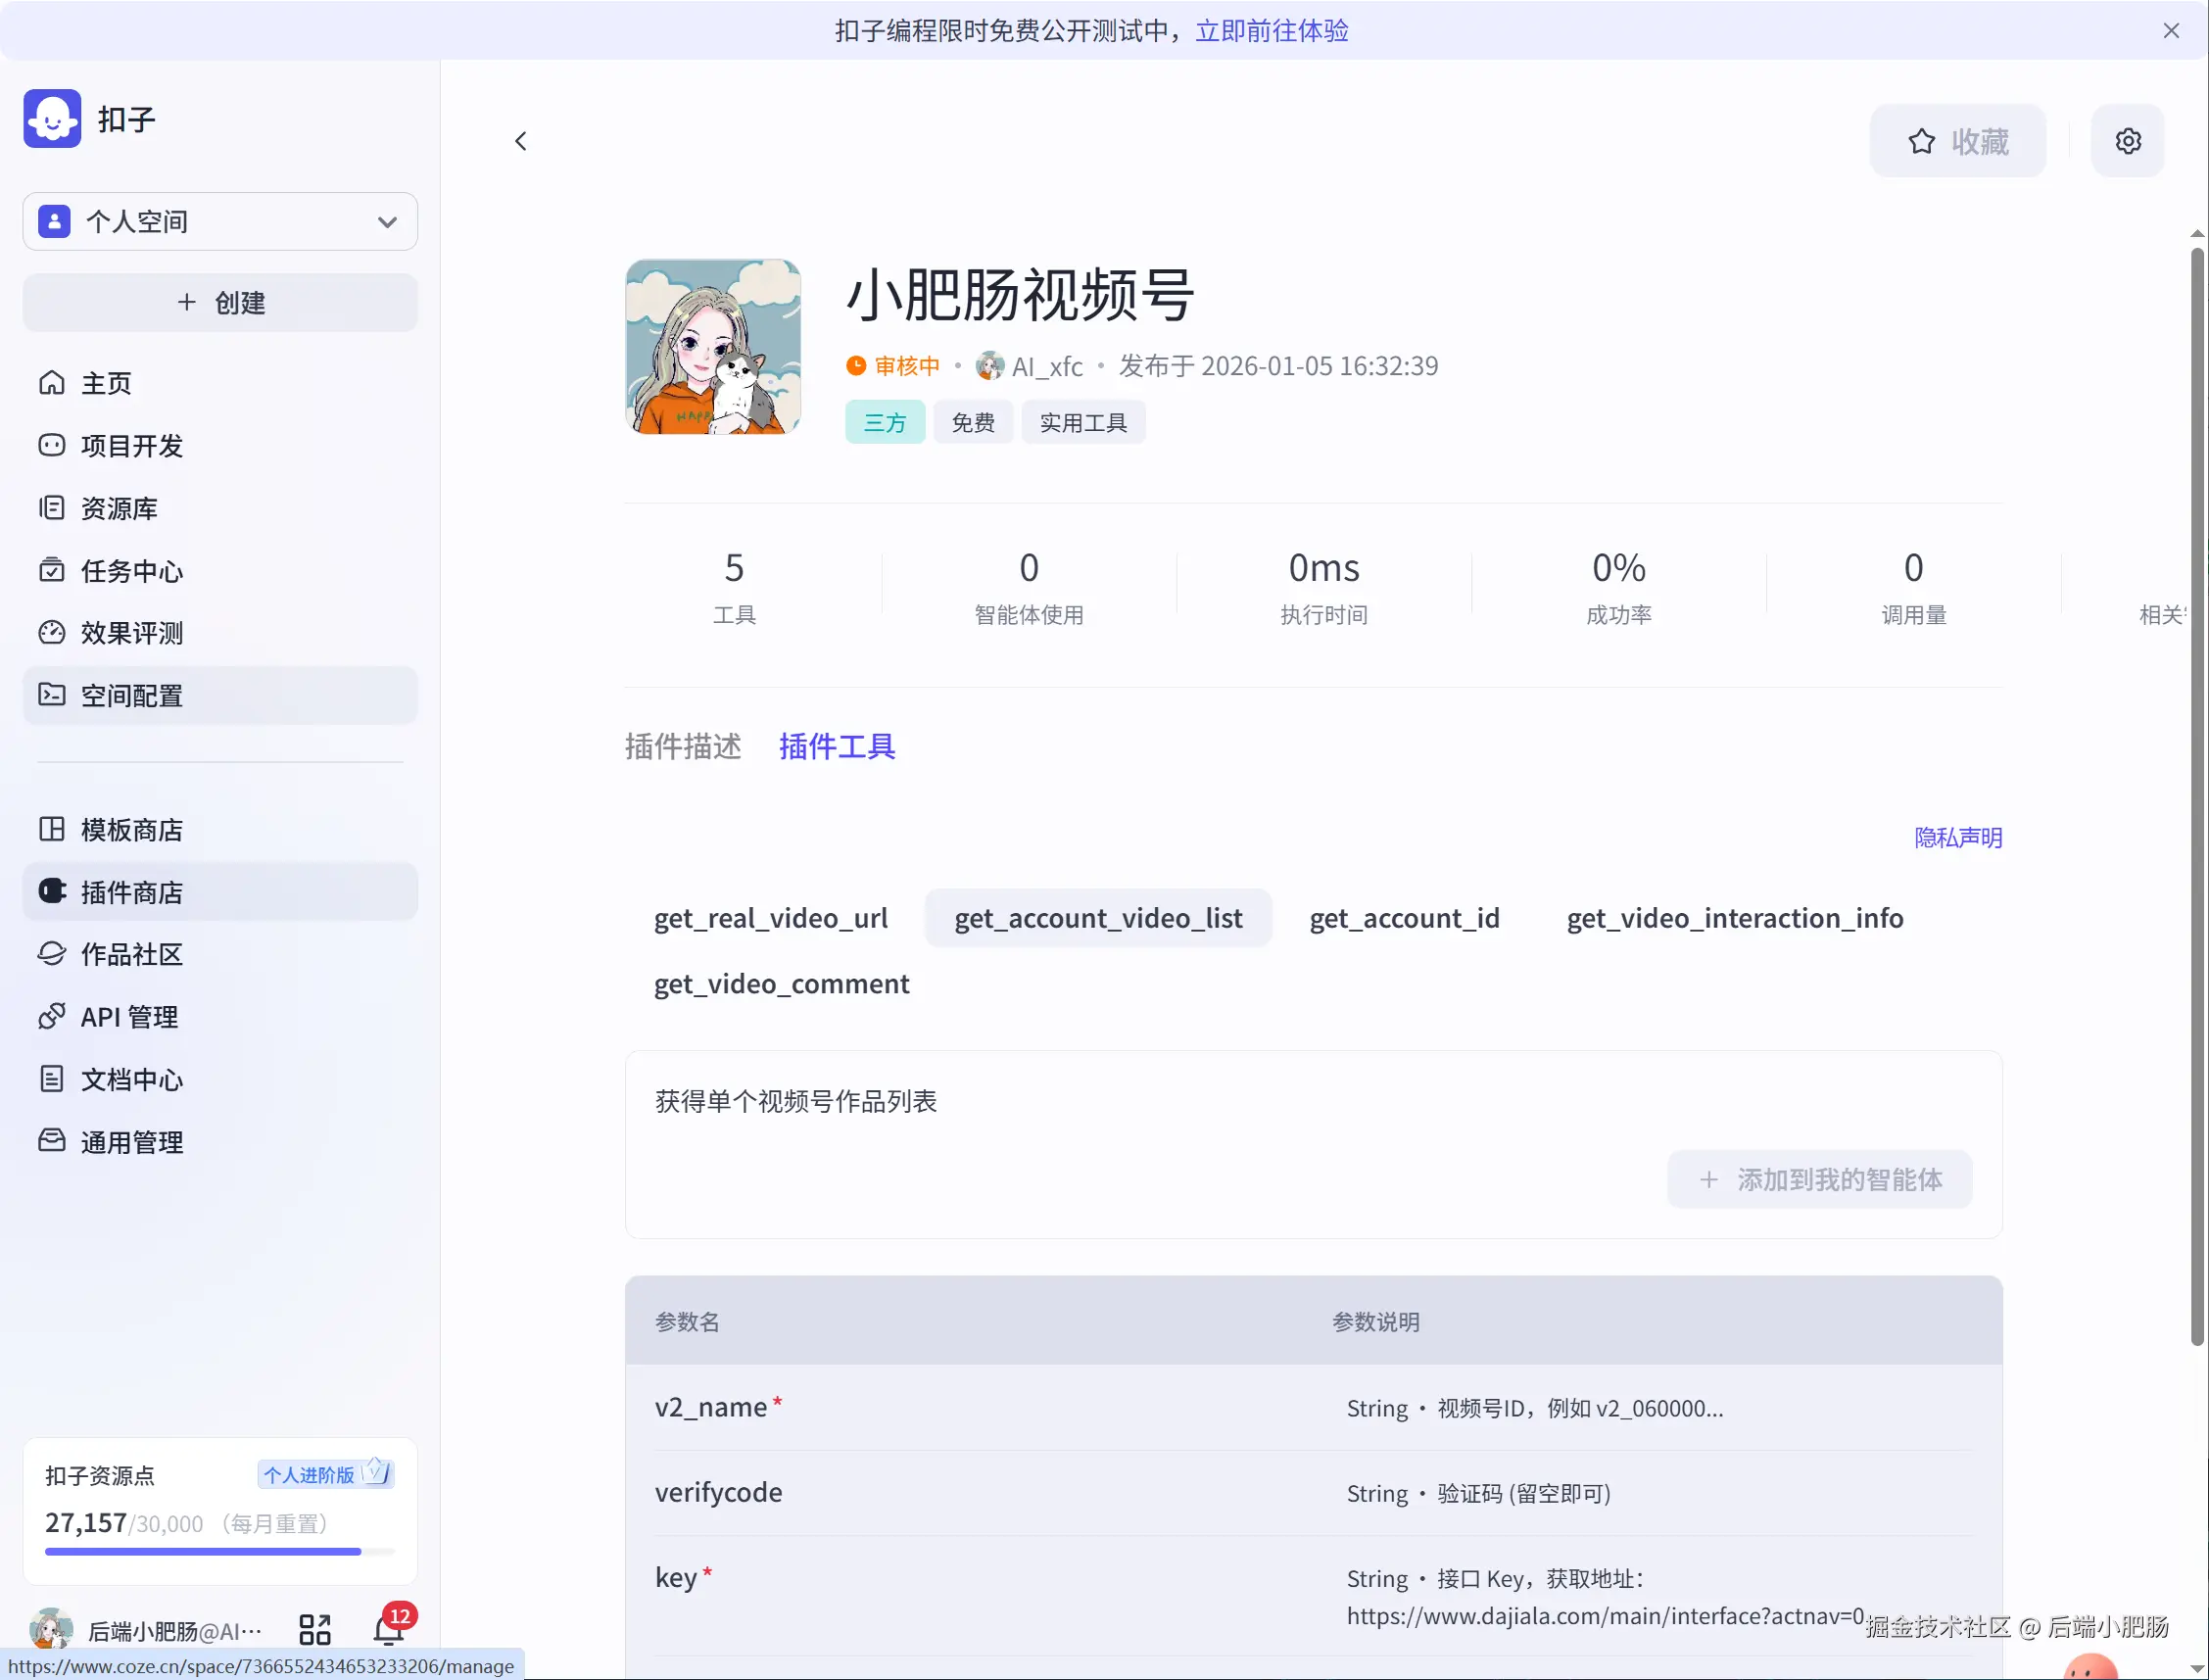Image resolution: width=2209 pixels, height=1680 pixels.
Task: Click the 收藏 favorite button
Action: pyautogui.click(x=1957, y=141)
